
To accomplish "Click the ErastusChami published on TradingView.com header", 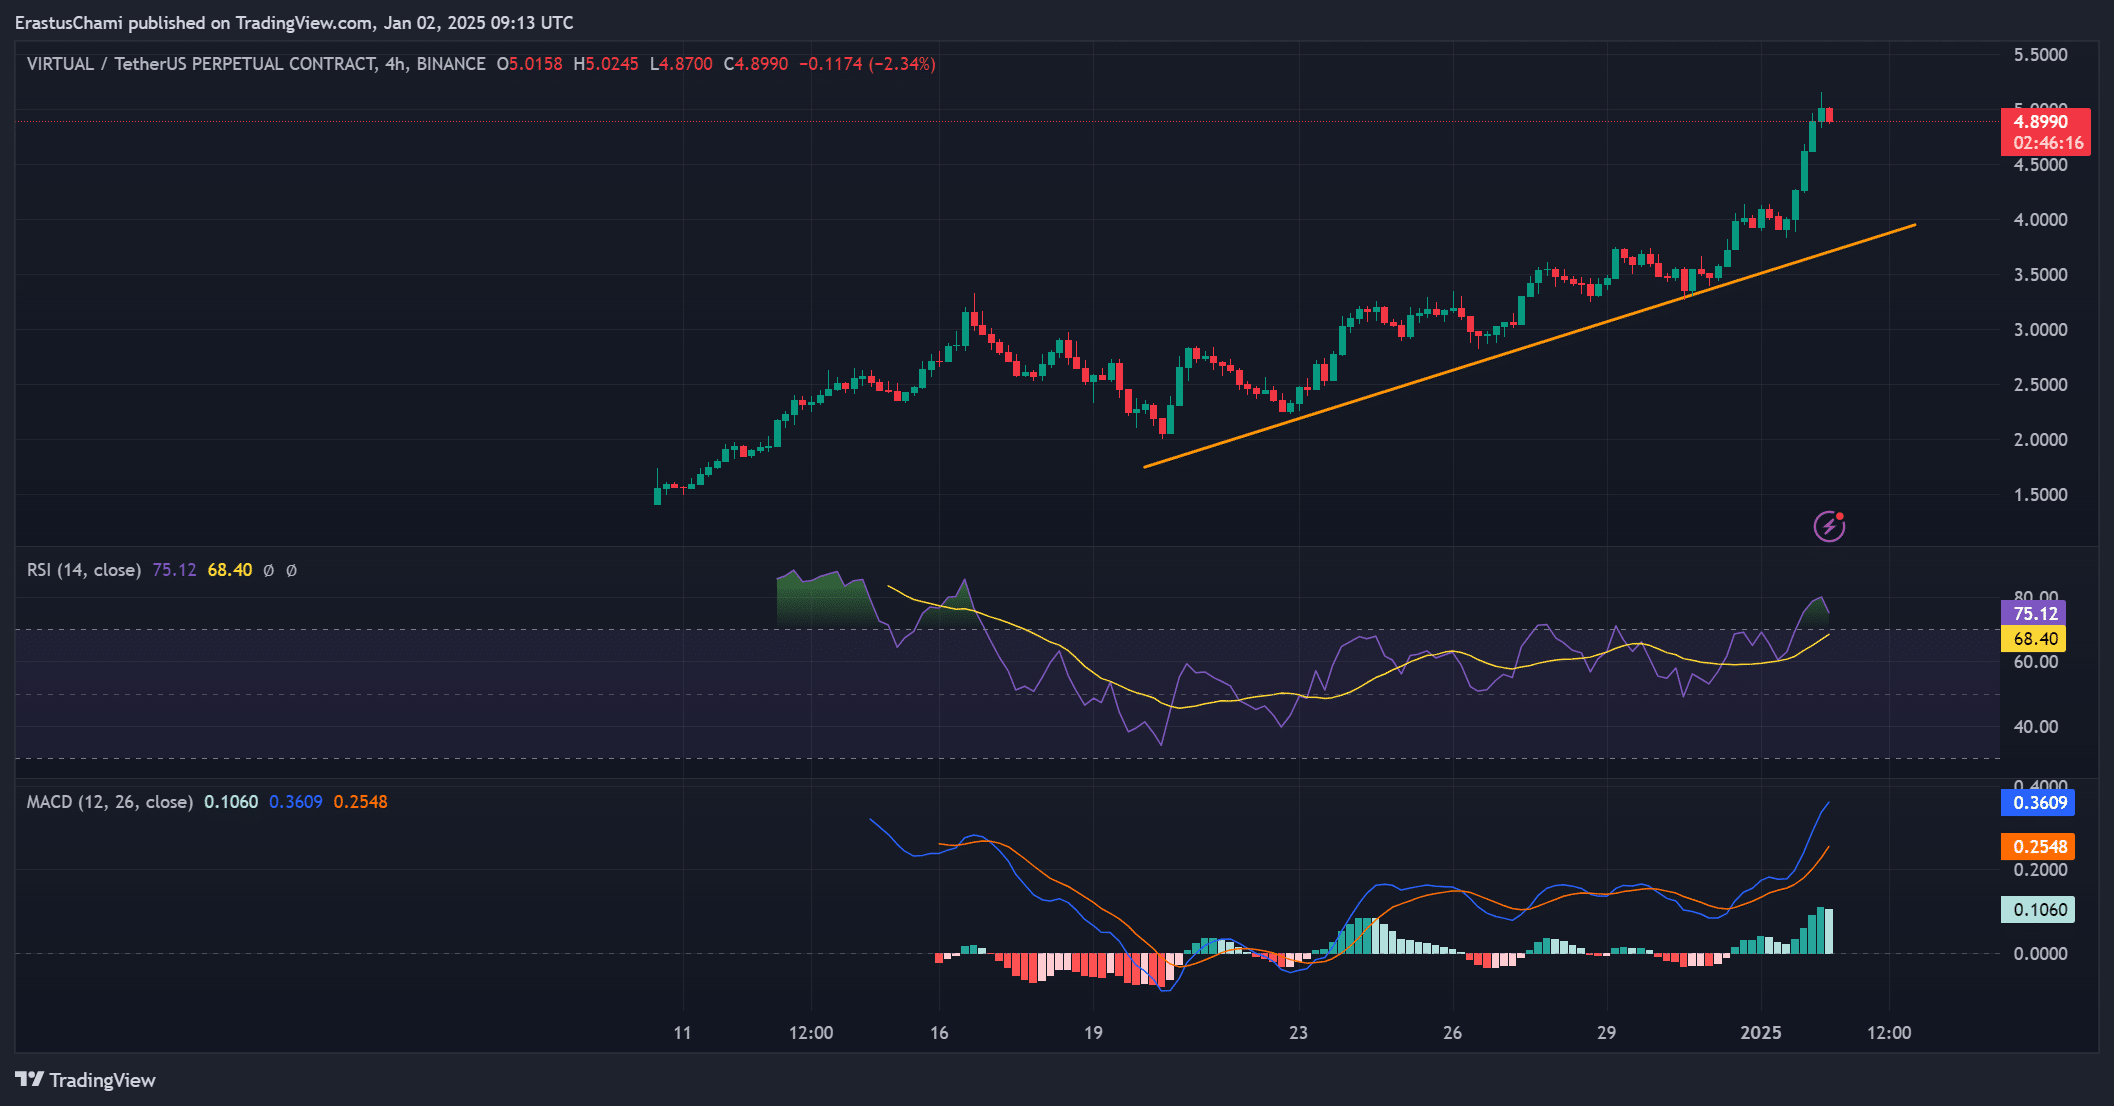I will pos(294,22).
